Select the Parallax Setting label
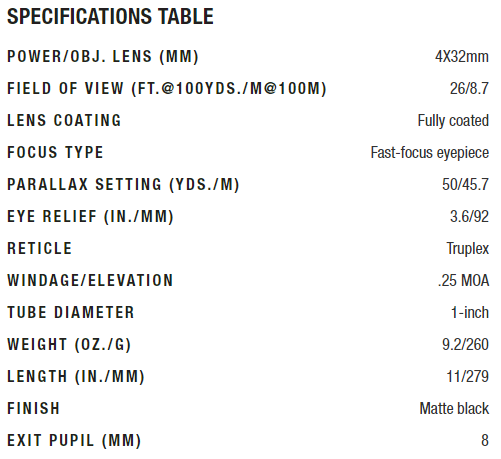This screenshot has height=459, width=501. click(x=123, y=184)
